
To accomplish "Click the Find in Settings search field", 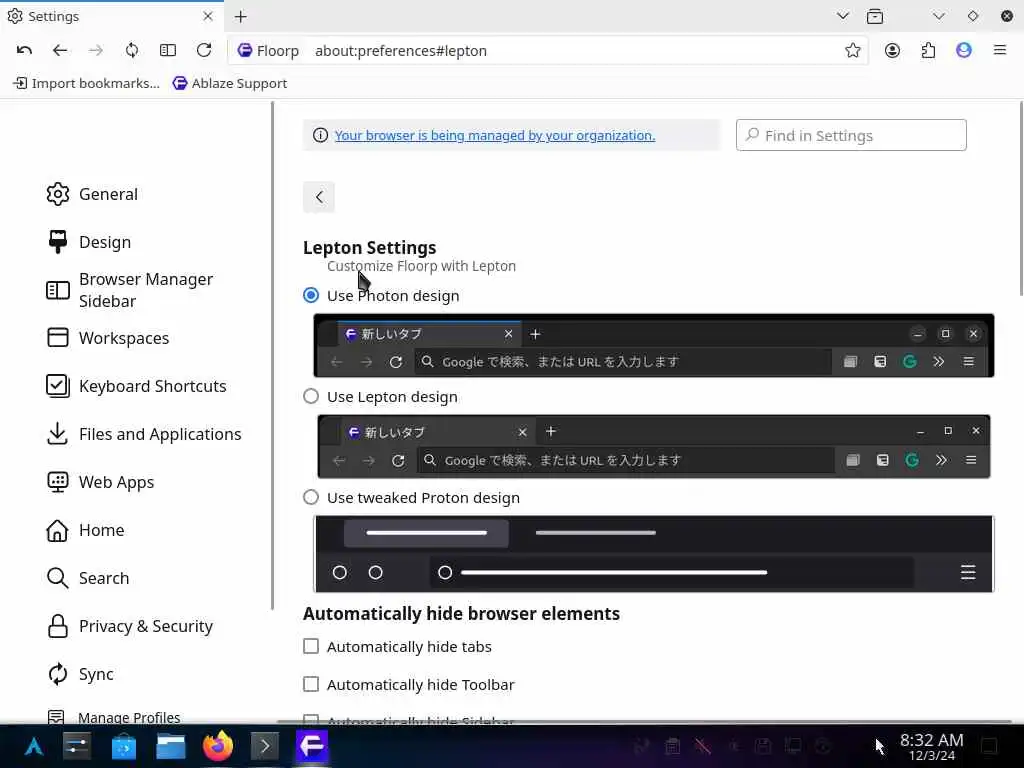I will coord(851,135).
